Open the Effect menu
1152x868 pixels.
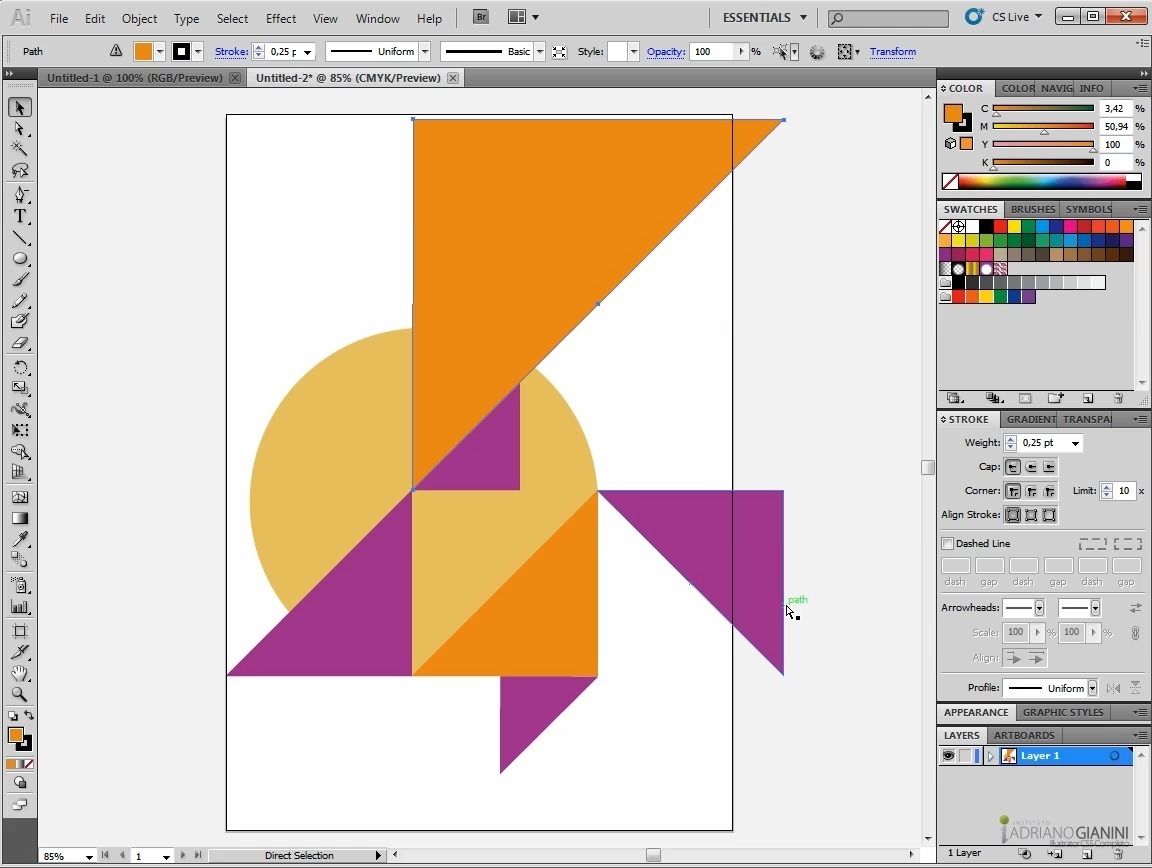click(281, 18)
